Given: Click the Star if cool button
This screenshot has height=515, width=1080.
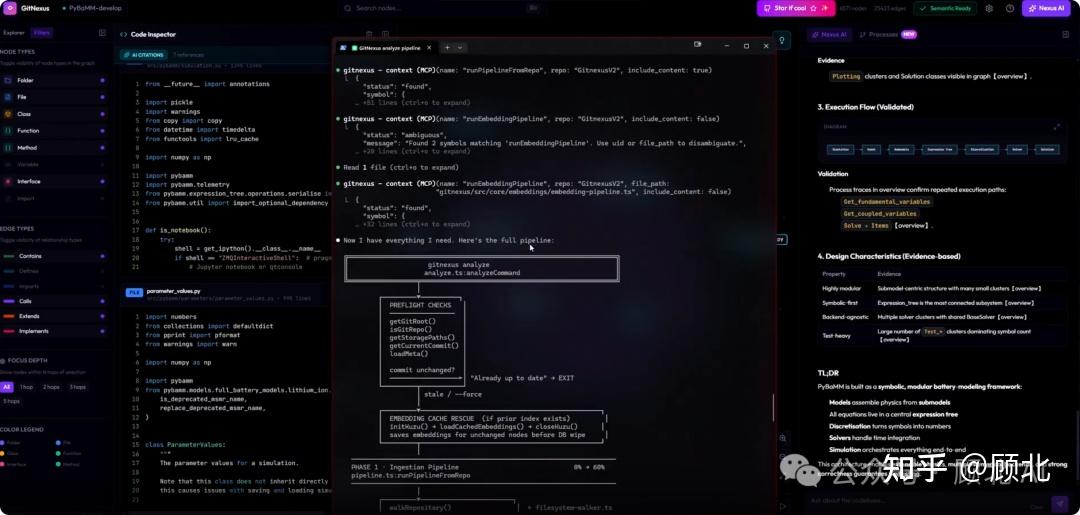Looking at the screenshot, I should point(796,8).
